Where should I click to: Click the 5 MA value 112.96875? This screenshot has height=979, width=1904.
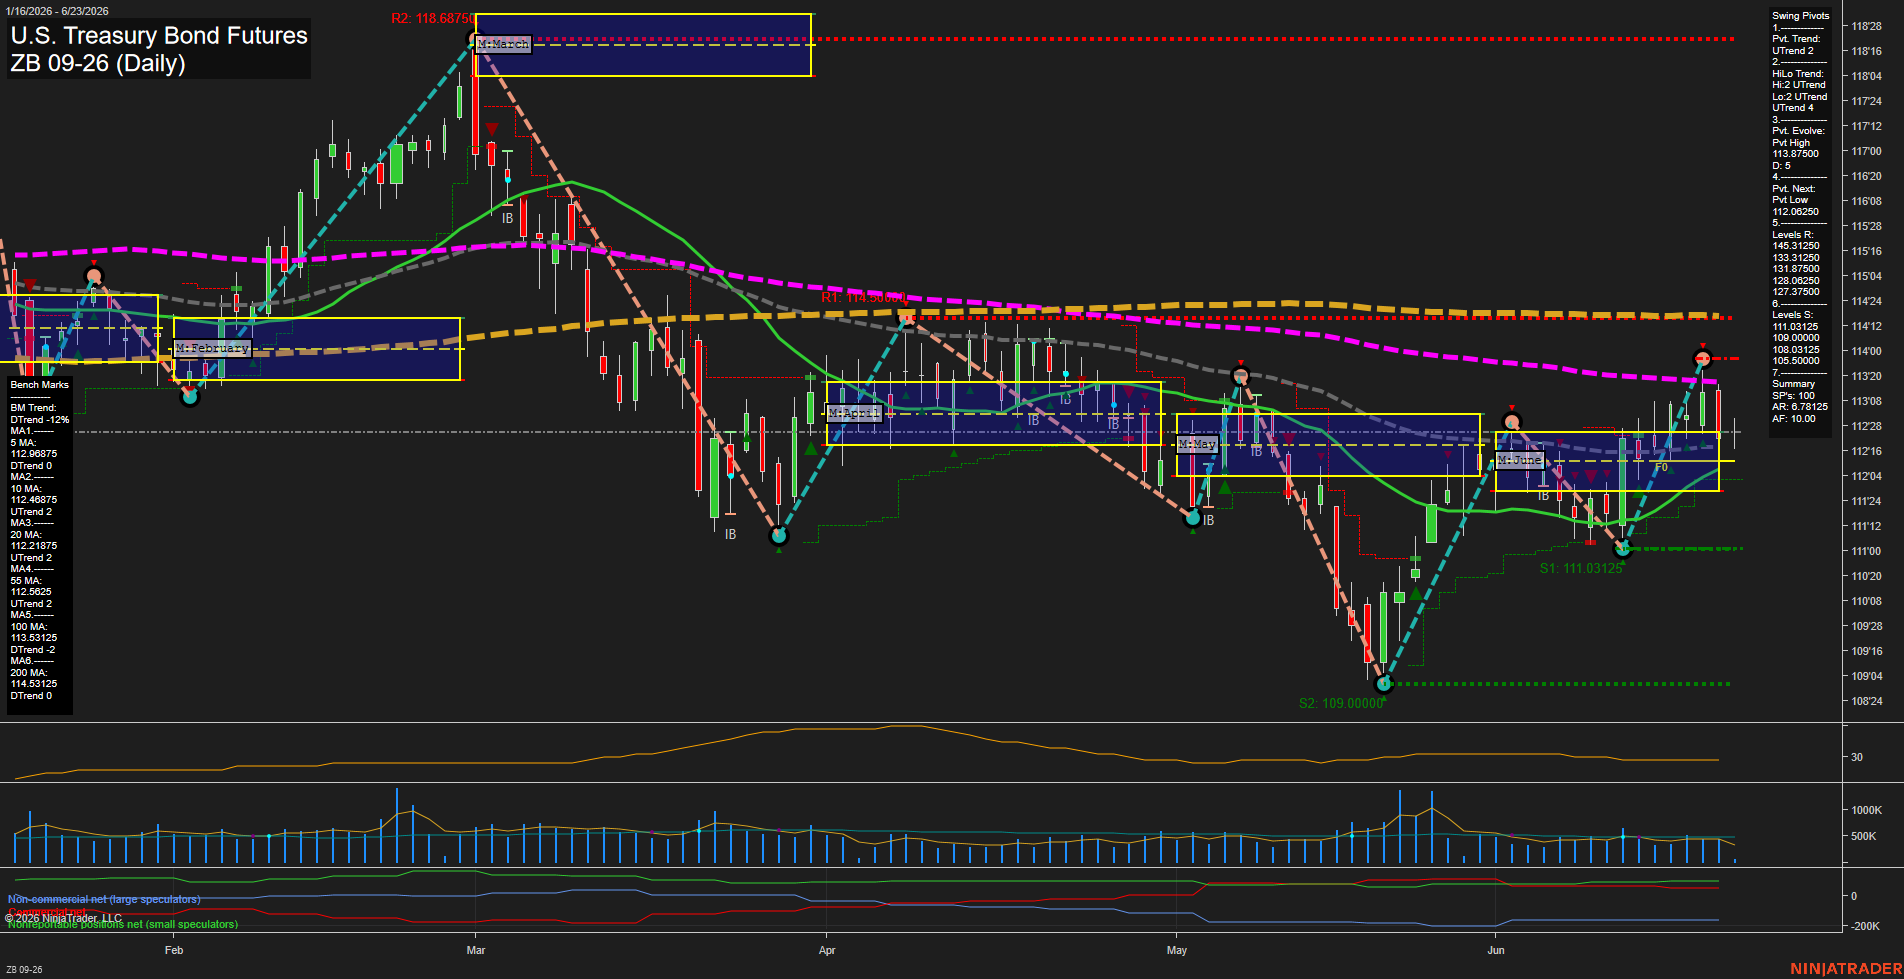[34, 454]
